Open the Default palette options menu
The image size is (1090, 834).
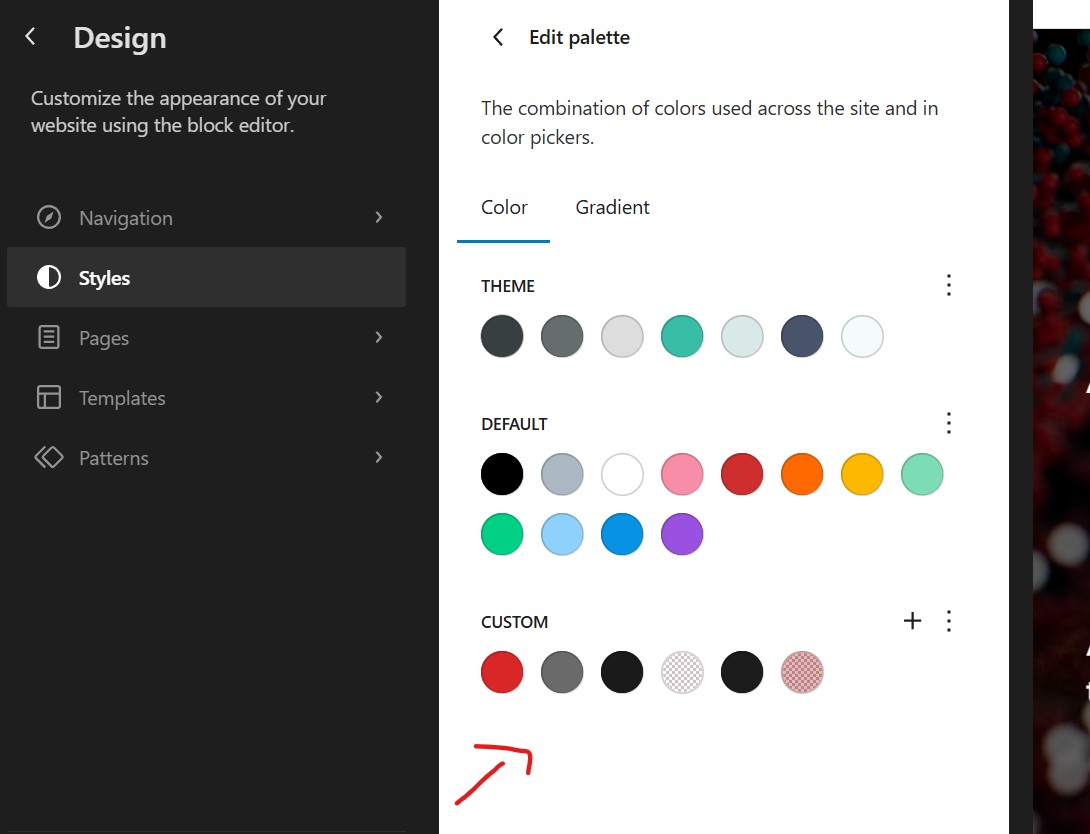[x=949, y=423]
